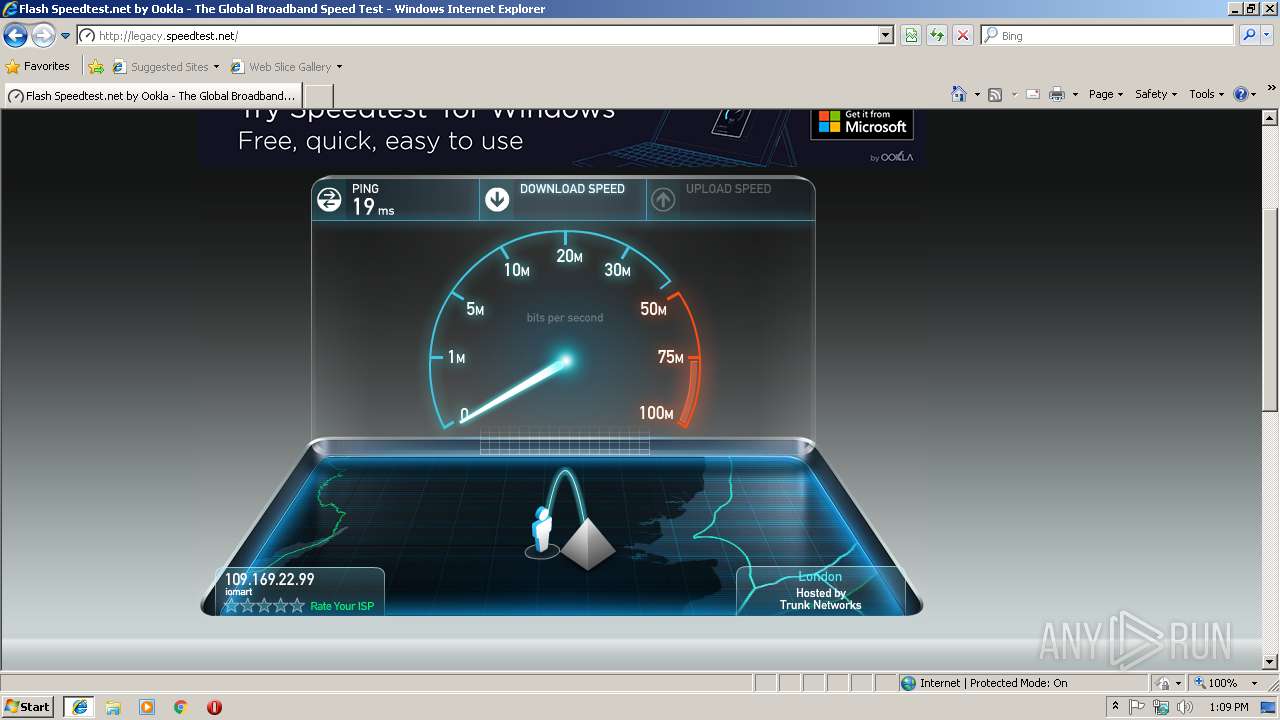Click the Ping result icon
1280x720 pixels.
click(x=329, y=199)
